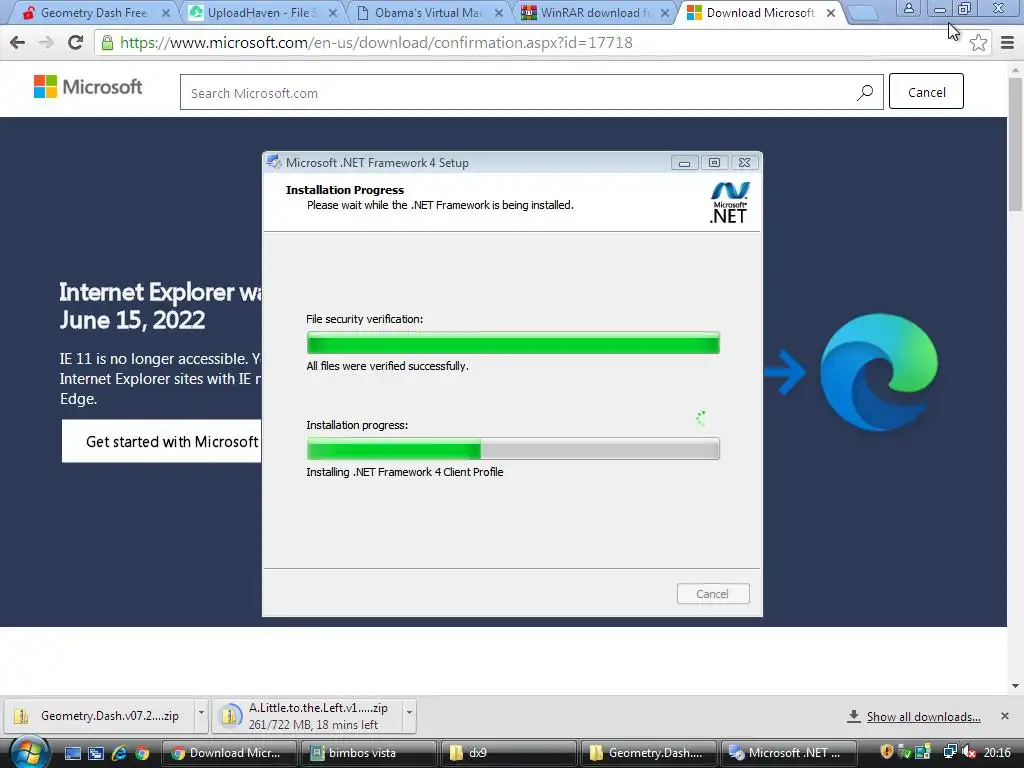The image size is (1024, 768).
Task: Expand options for A.Little.to.the.Left download
Action: coord(409,713)
